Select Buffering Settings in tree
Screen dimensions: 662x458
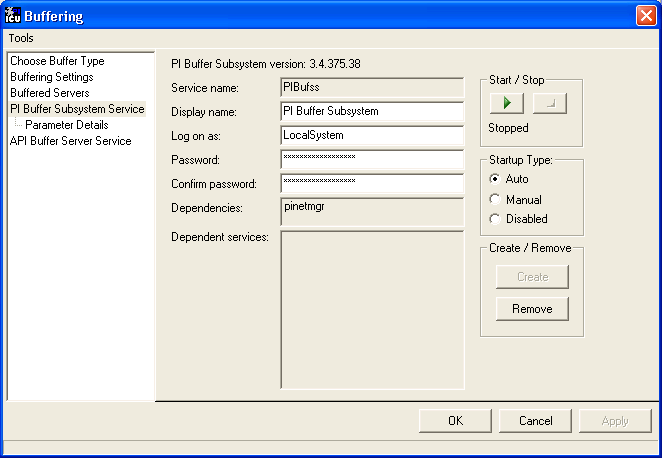point(52,77)
